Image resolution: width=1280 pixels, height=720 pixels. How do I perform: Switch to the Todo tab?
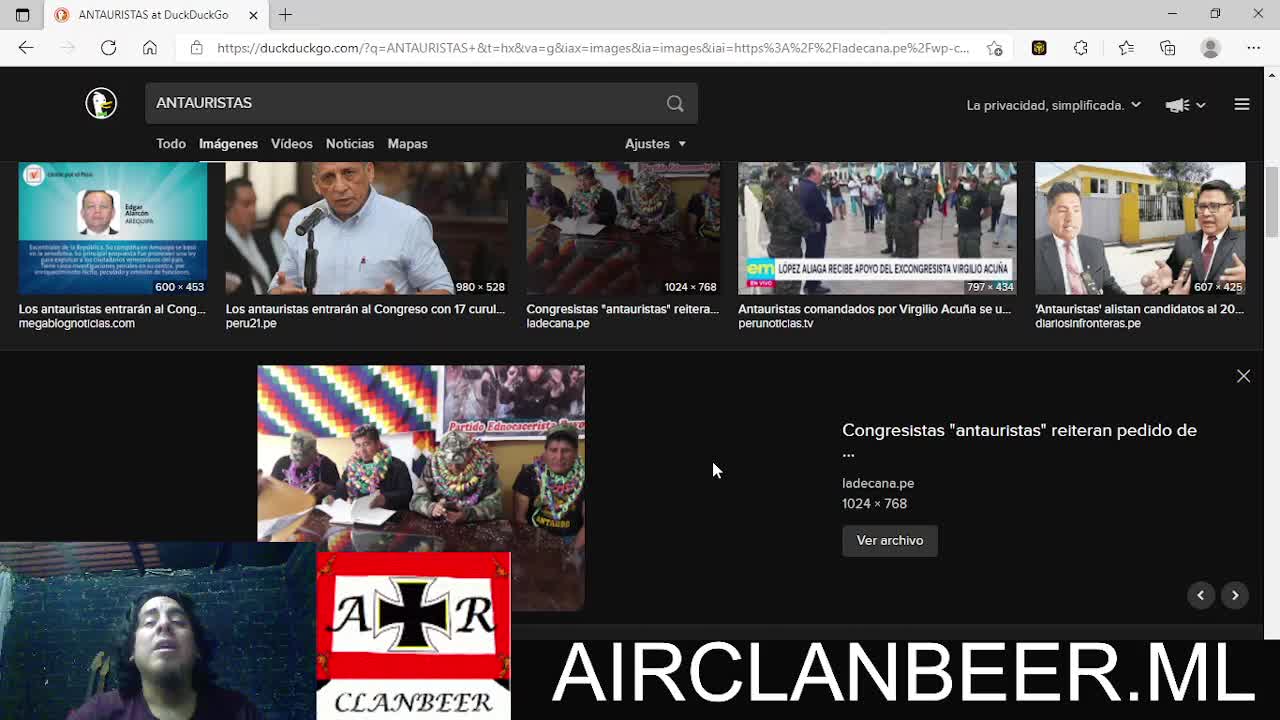tap(171, 144)
